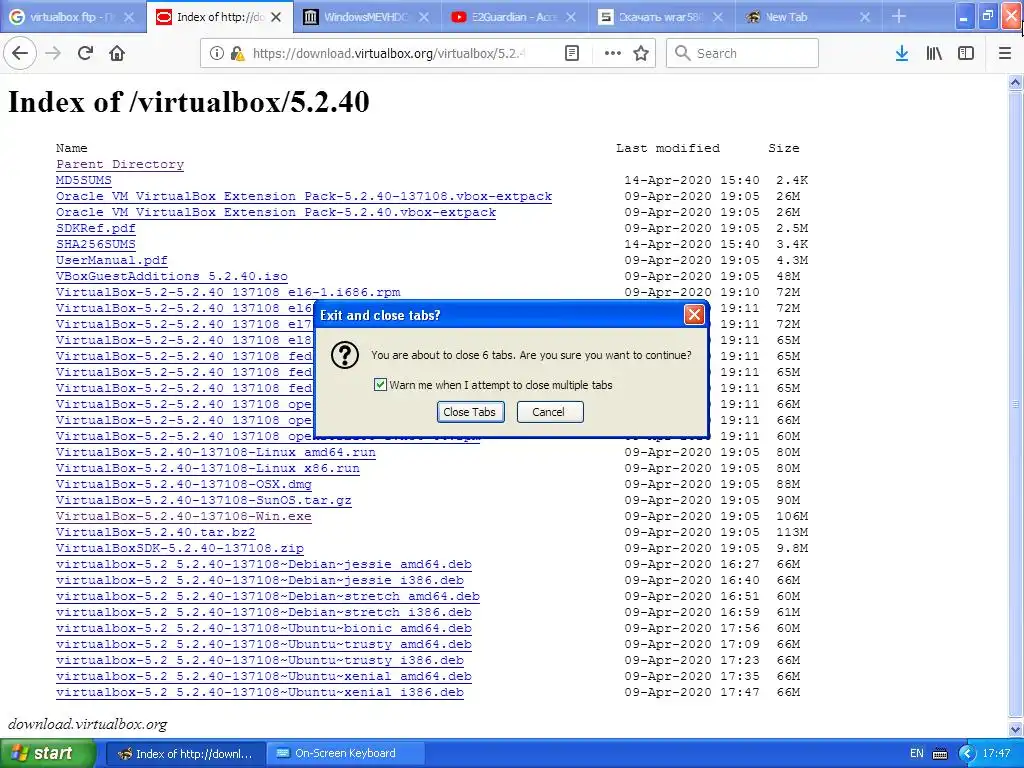The image size is (1024, 768).
Task: Download VirtualBox Linux x86.run file
Action: pyautogui.click(x=208, y=468)
